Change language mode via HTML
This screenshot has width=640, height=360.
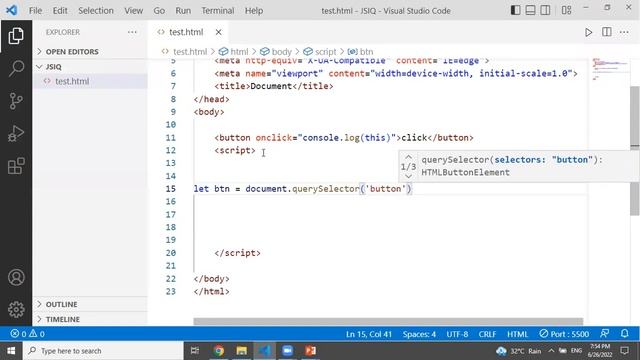[x=518, y=334]
